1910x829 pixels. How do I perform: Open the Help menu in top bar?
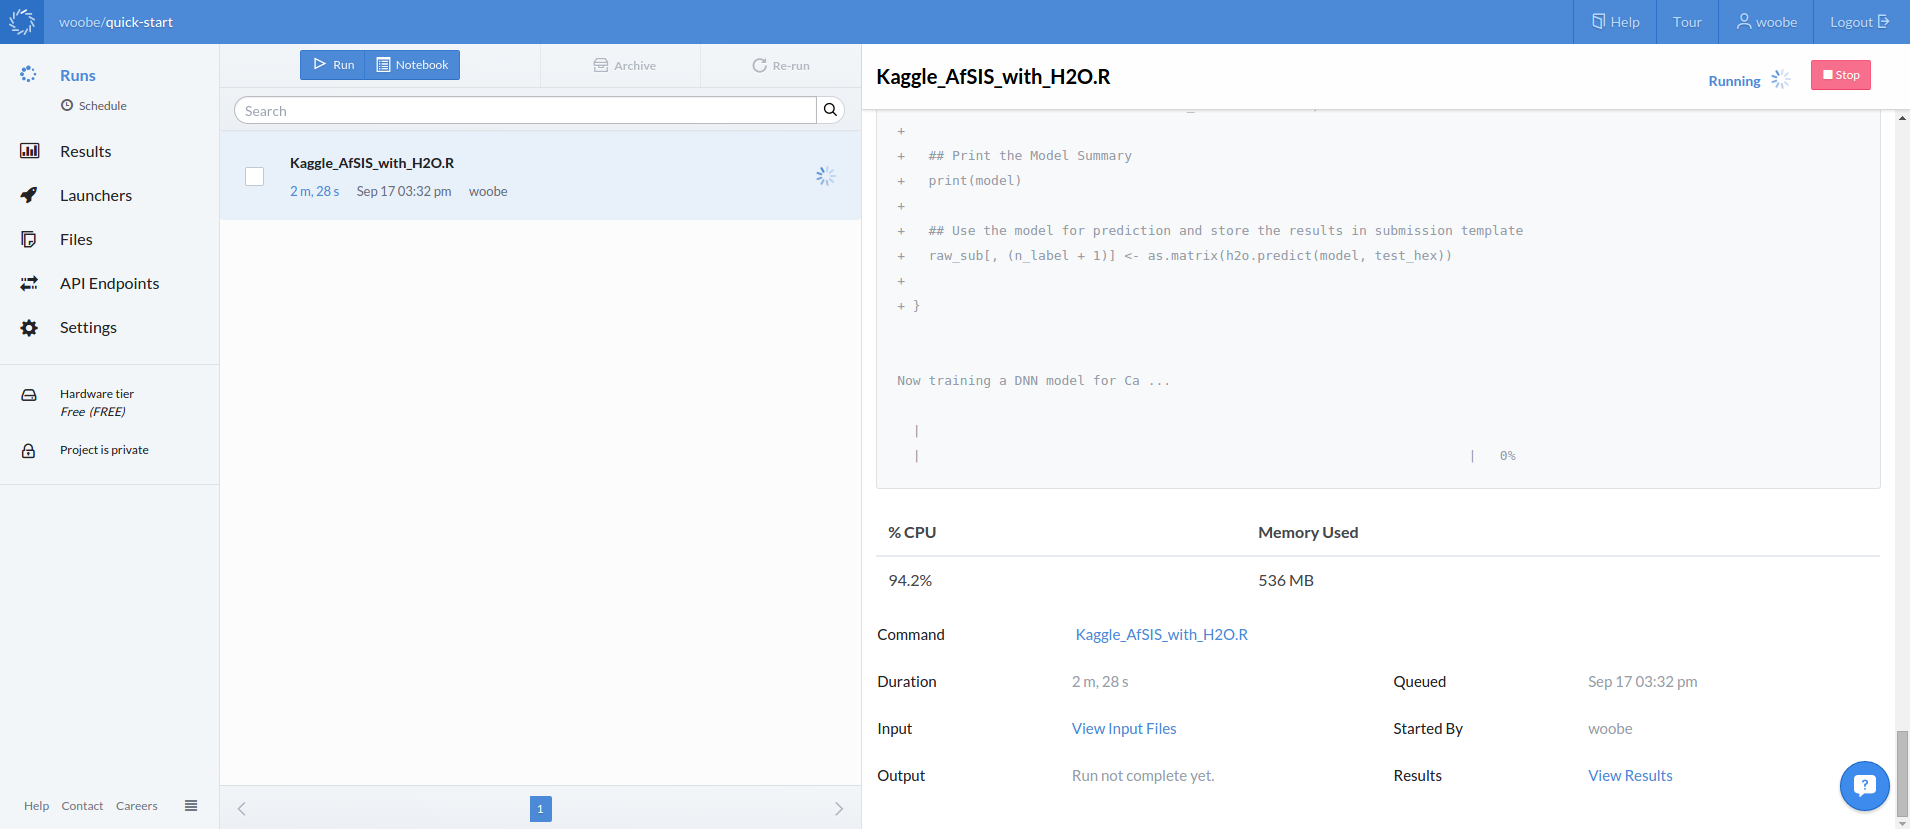(1616, 22)
